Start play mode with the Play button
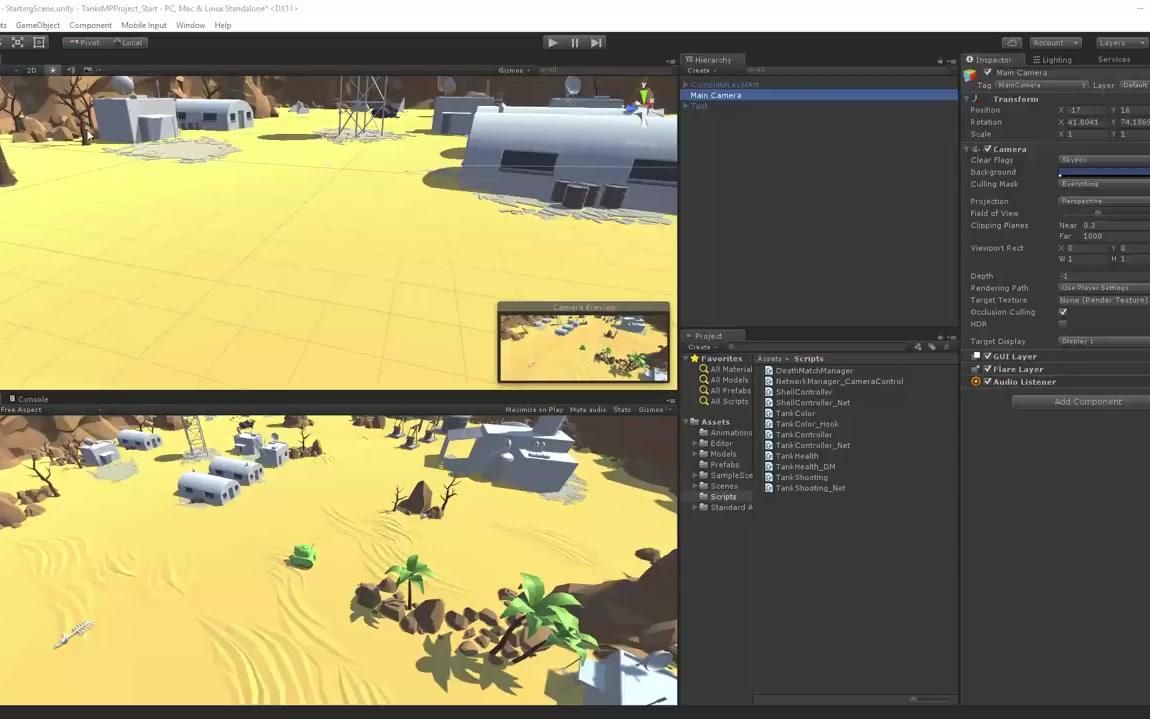The width and height of the screenshot is (1150, 719). 553,43
